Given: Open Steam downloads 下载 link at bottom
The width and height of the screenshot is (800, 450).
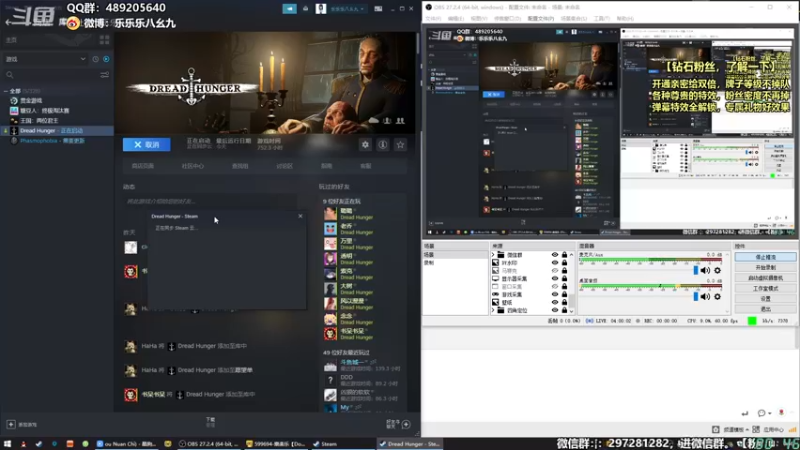Looking at the screenshot, I should point(210,421).
